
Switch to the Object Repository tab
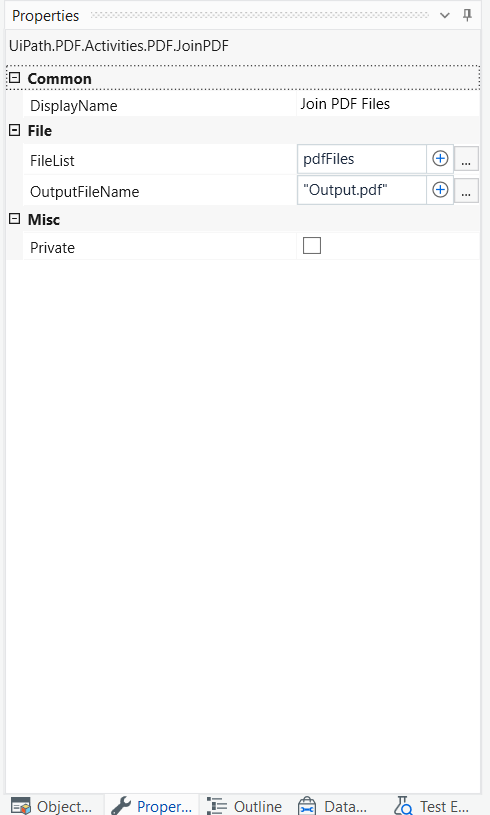coord(52,805)
